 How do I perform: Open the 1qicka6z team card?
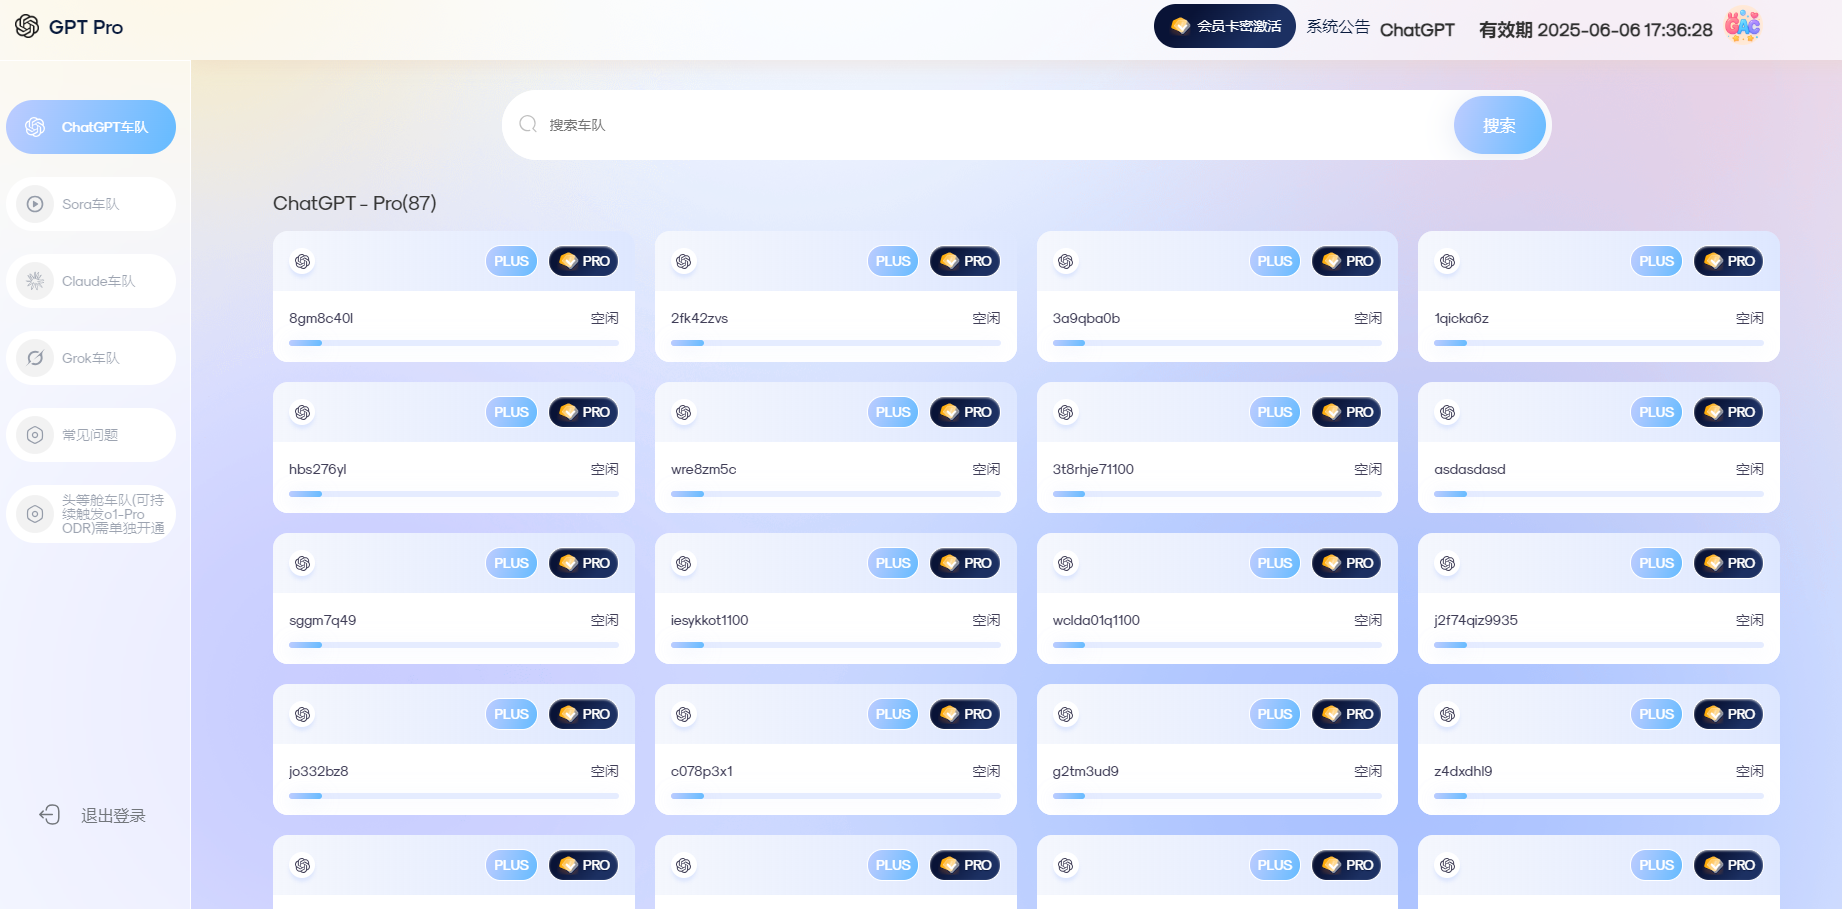(x=1599, y=296)
